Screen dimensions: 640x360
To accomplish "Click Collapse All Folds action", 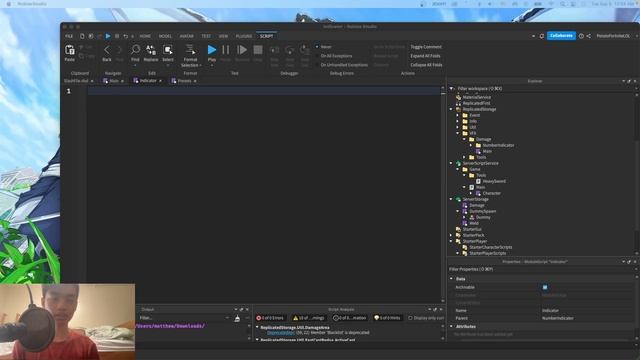I will click(426, 65).
